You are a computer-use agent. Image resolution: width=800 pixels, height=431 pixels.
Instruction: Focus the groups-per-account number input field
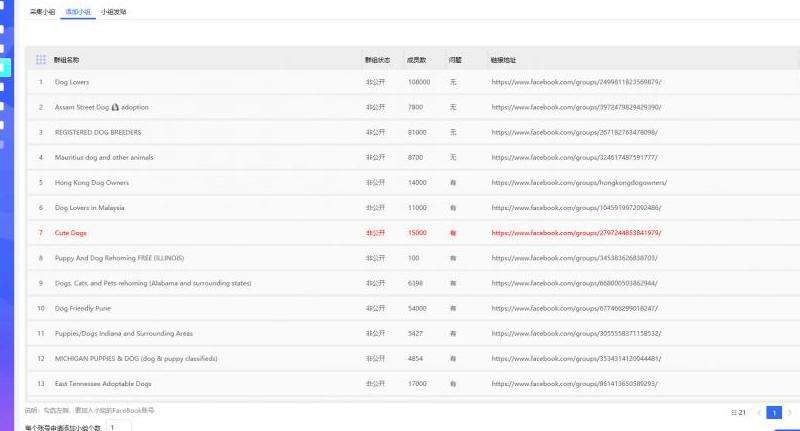click(119, 427)
